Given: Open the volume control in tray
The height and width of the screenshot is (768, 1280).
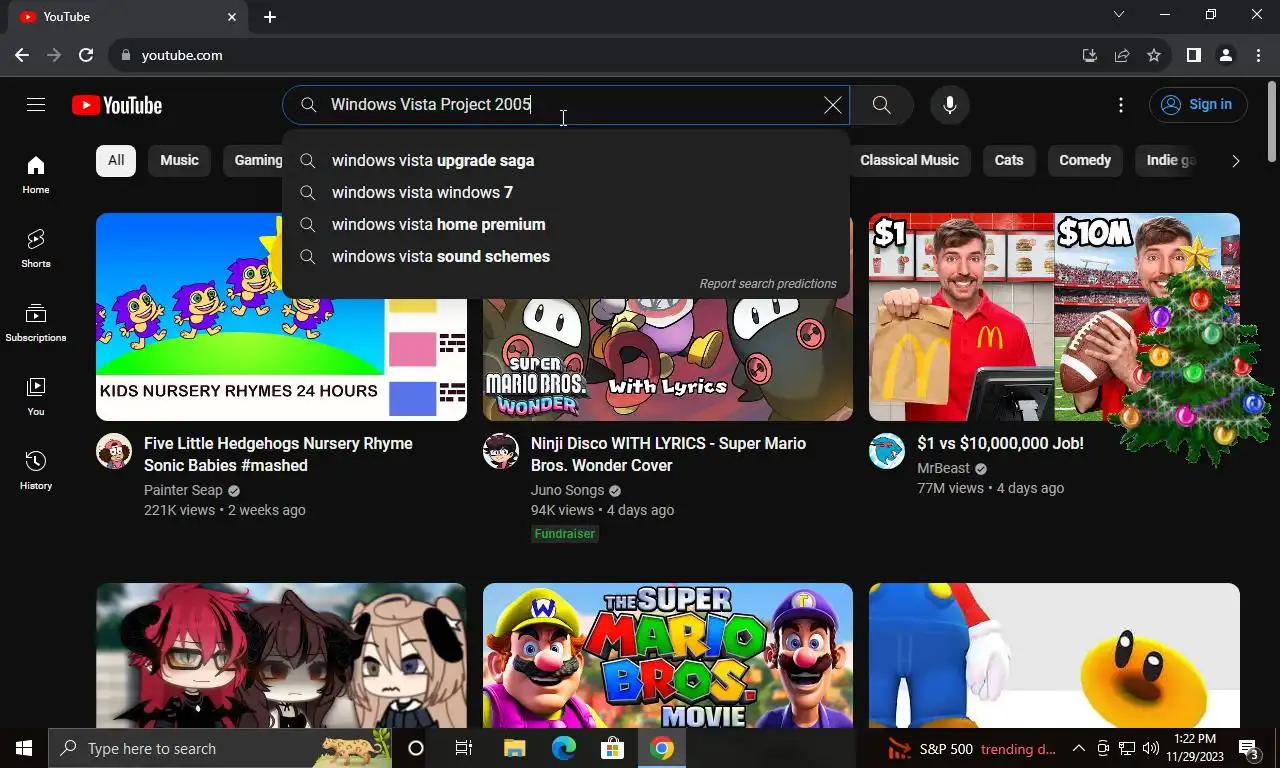Looking at the screenshot, I should (x=1151, y=748).
